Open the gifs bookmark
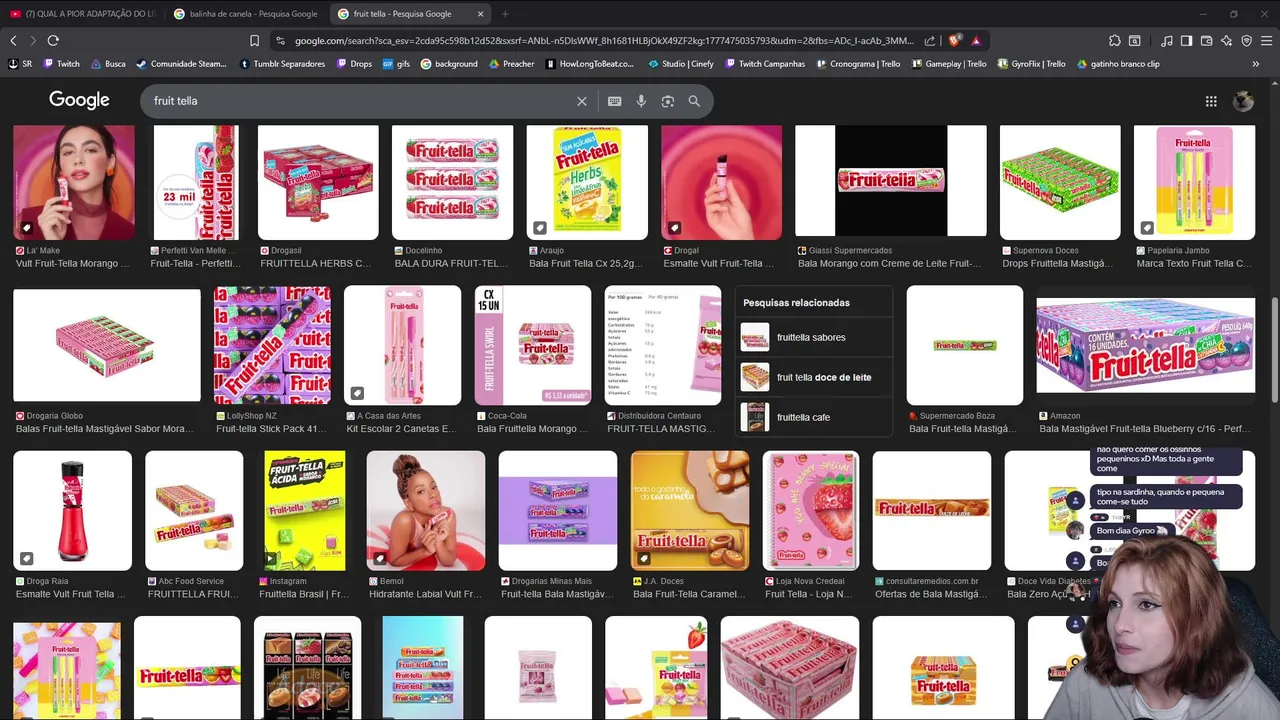This screenshot has height=720, width=1280. [x=396, y=64]
